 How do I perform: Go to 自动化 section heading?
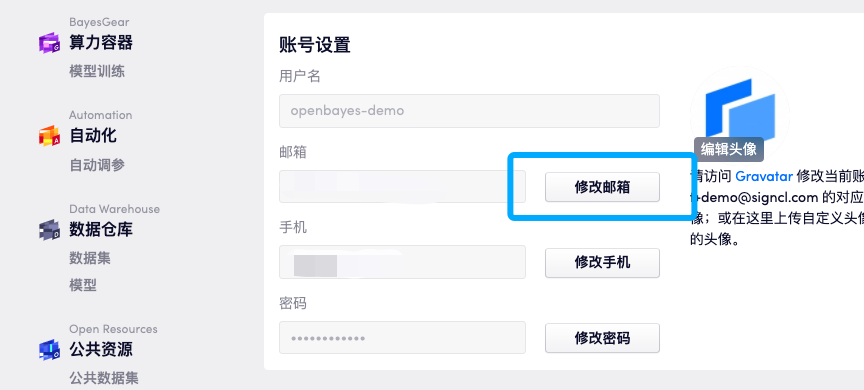point(93,136)
